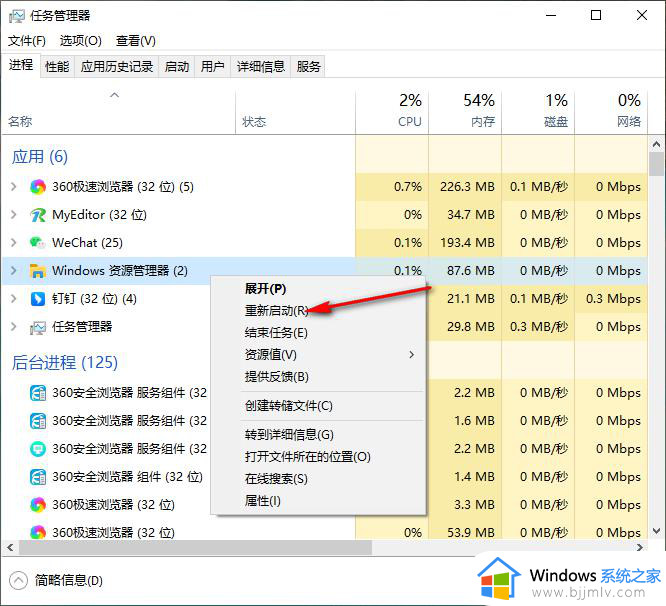The height and width of the screenshot is (606, 666).
Task: Choose 转到详细信息(G) in the context menu
Action: pos(319,435)
